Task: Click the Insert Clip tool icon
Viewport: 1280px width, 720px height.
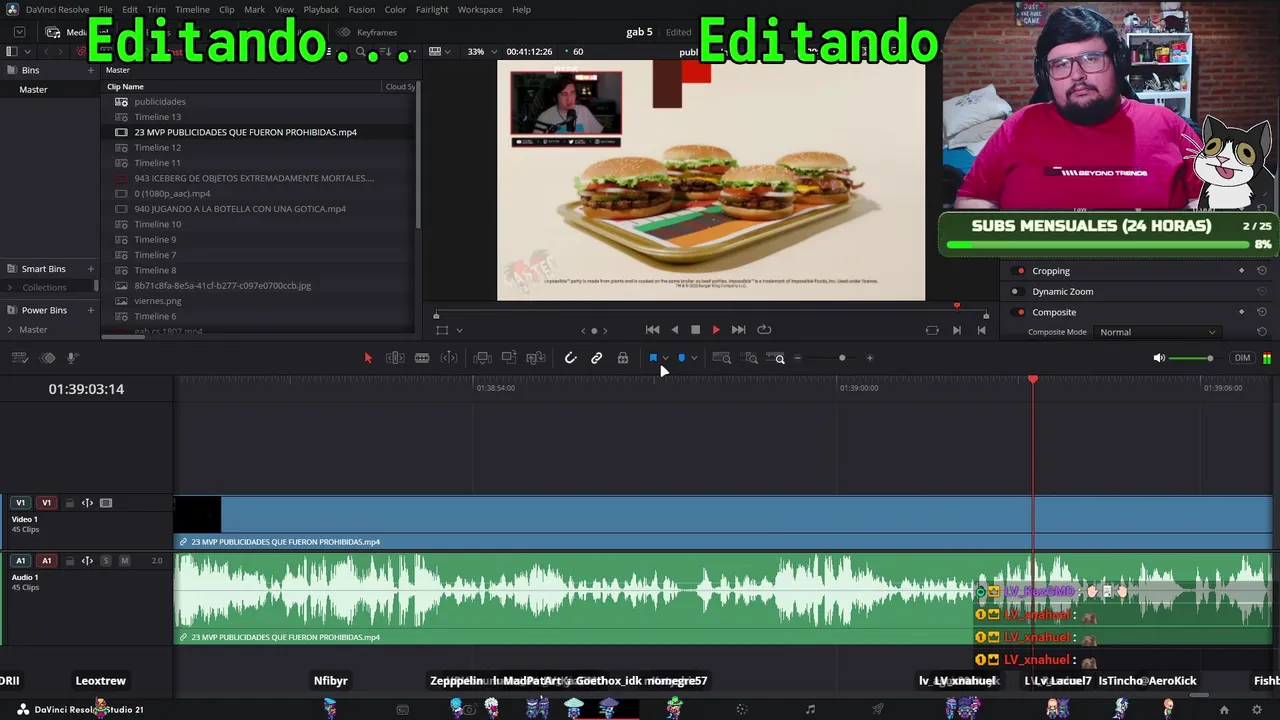Action: click(x=482, y=358)
